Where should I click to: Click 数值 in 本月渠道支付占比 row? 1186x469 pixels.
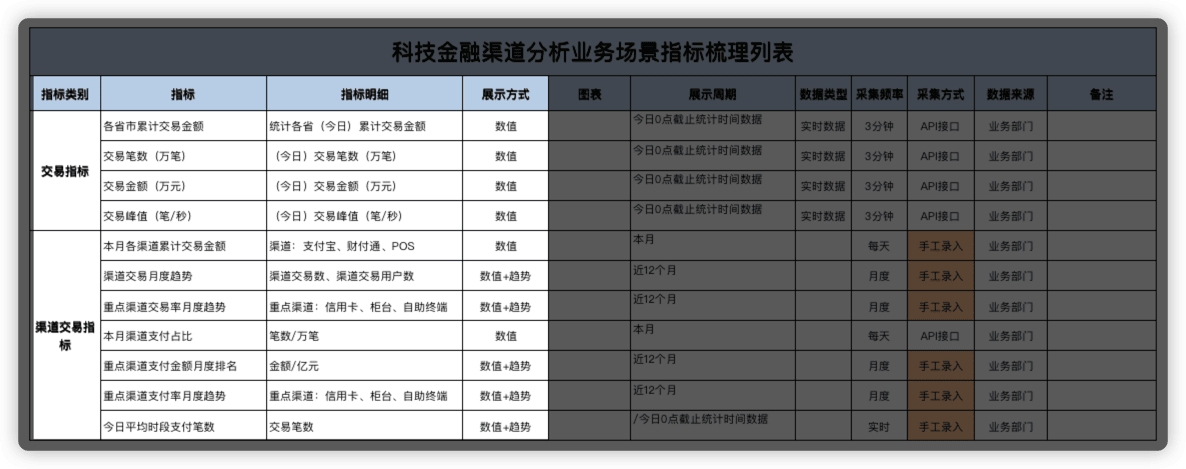pyautogui.click(x=505, y=336)
